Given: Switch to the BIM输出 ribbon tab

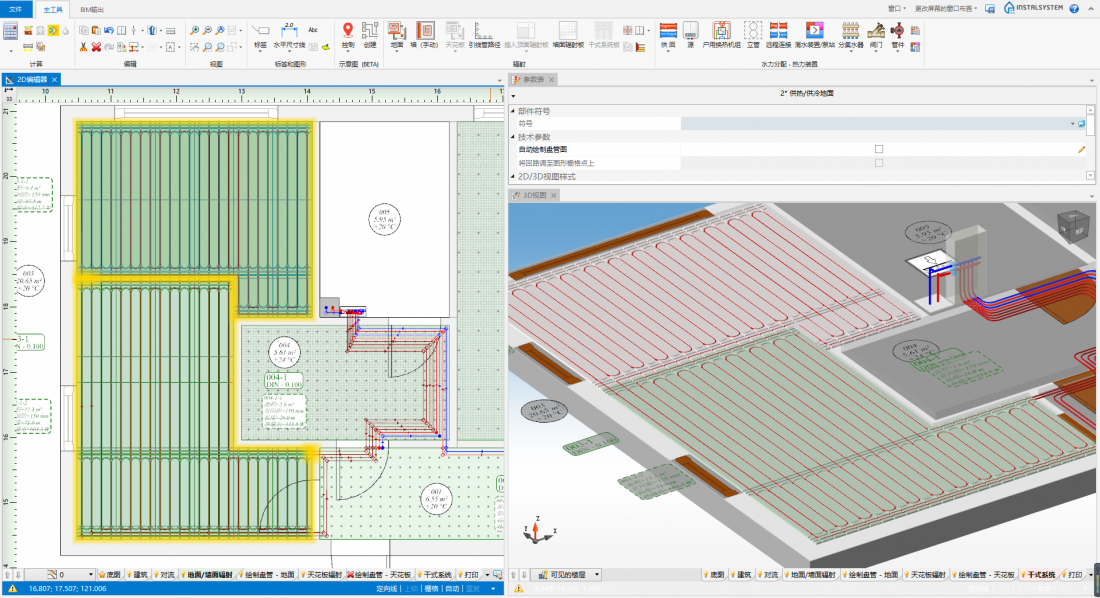Looking at the screenshot, I should click(x=90, y=8).
